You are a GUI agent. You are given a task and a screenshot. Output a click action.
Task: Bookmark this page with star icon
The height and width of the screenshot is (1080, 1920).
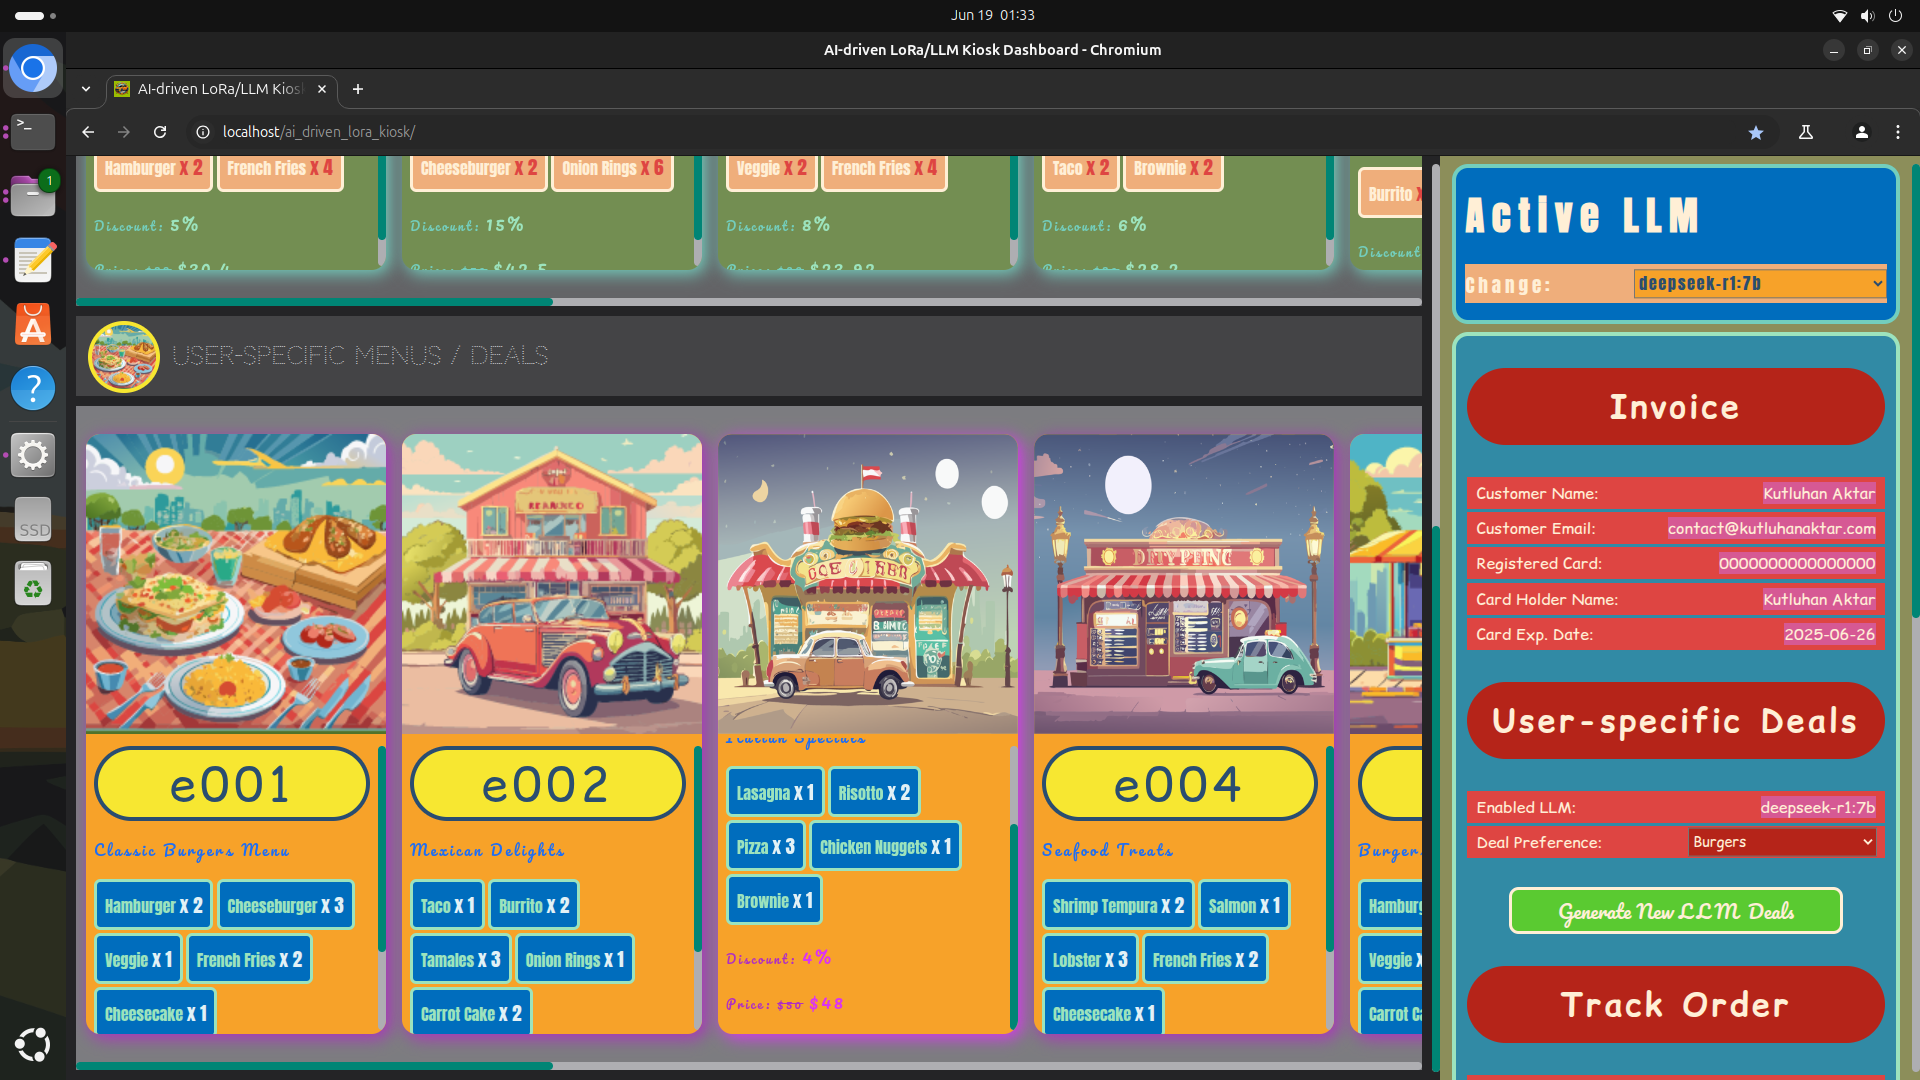pos(1756,132)
